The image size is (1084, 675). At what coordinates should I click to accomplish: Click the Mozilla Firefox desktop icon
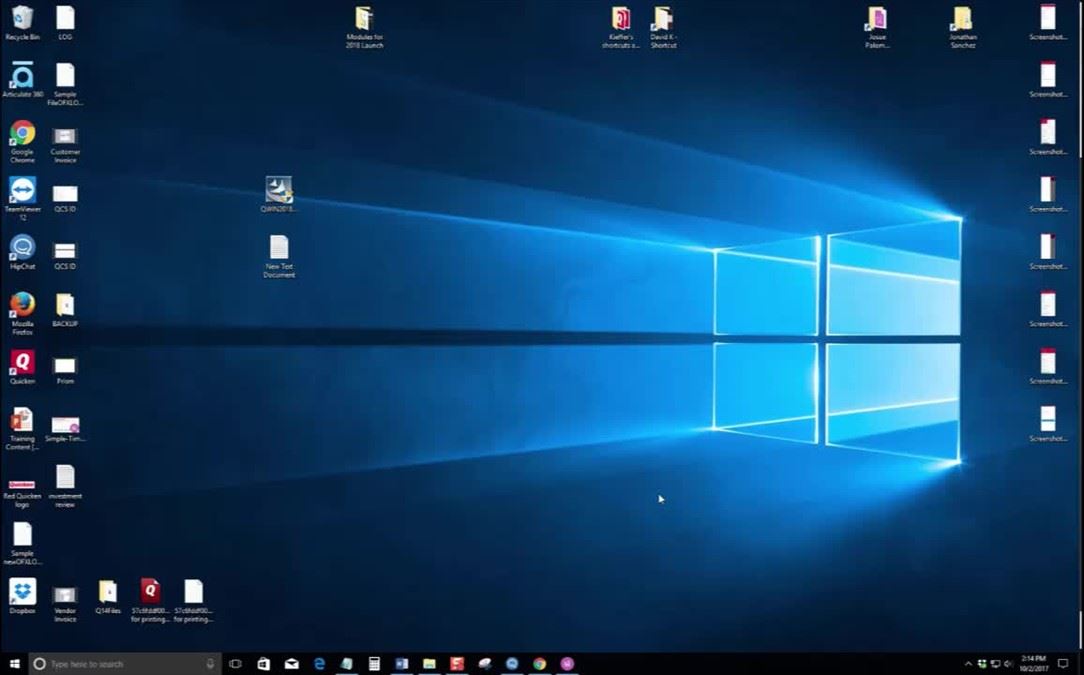tap(22, 305)
